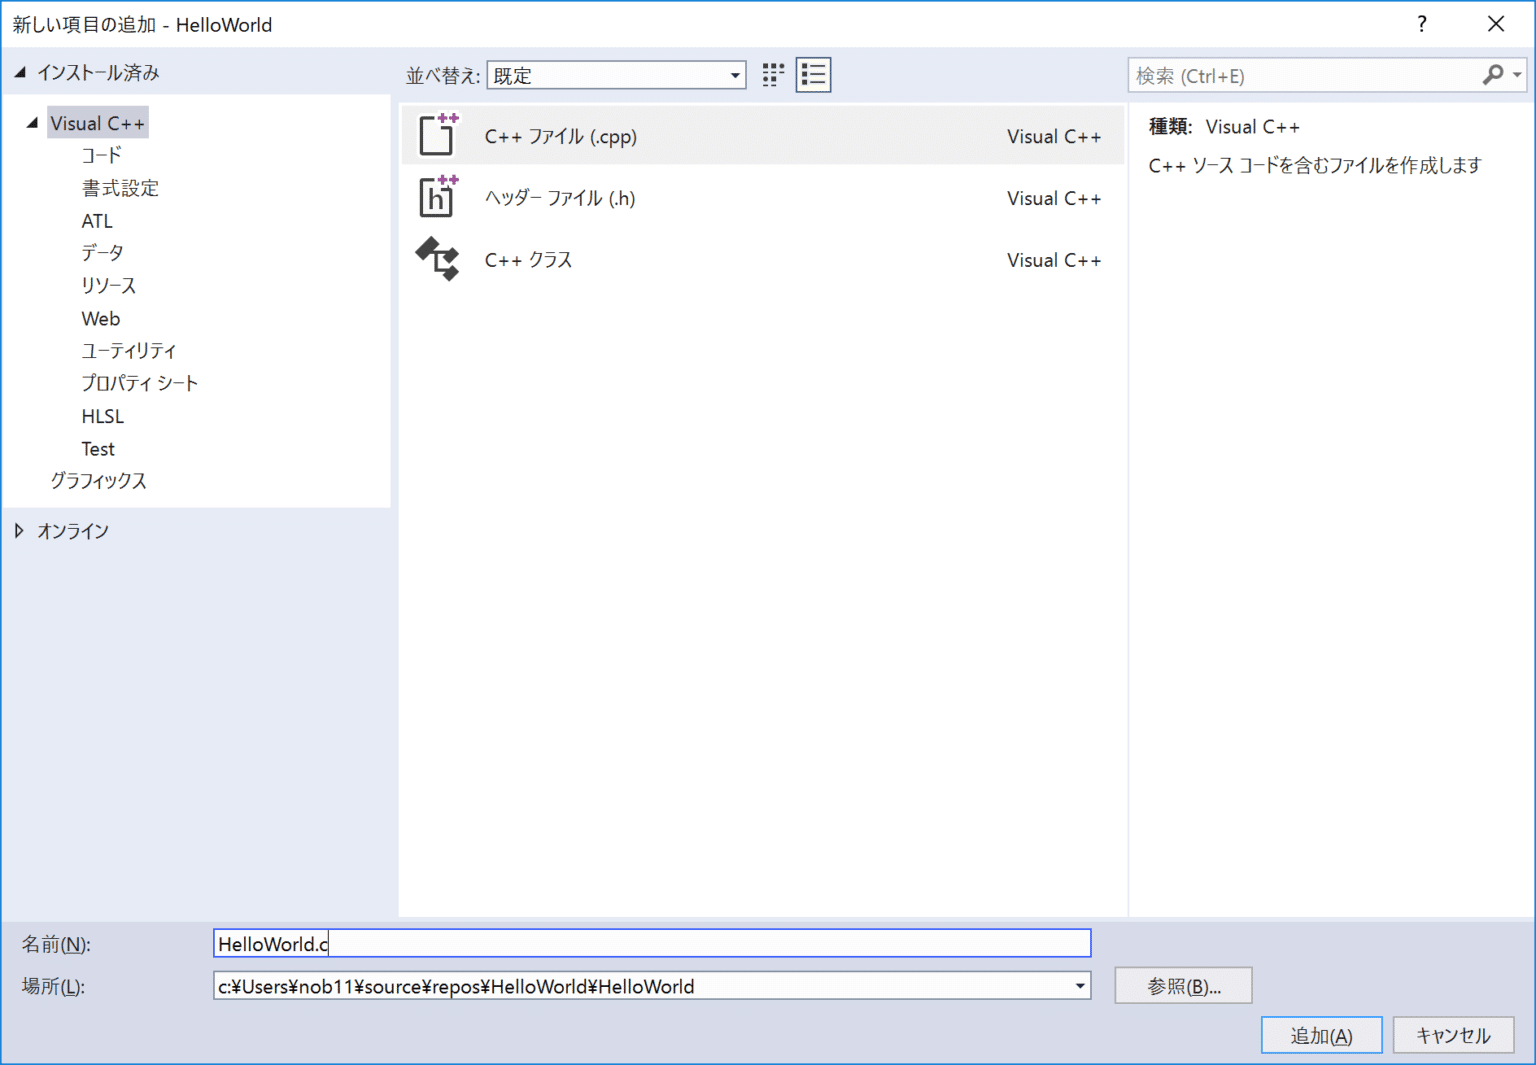Expand the オンライン section
1536x1065 pixels.
pos(19,531)
